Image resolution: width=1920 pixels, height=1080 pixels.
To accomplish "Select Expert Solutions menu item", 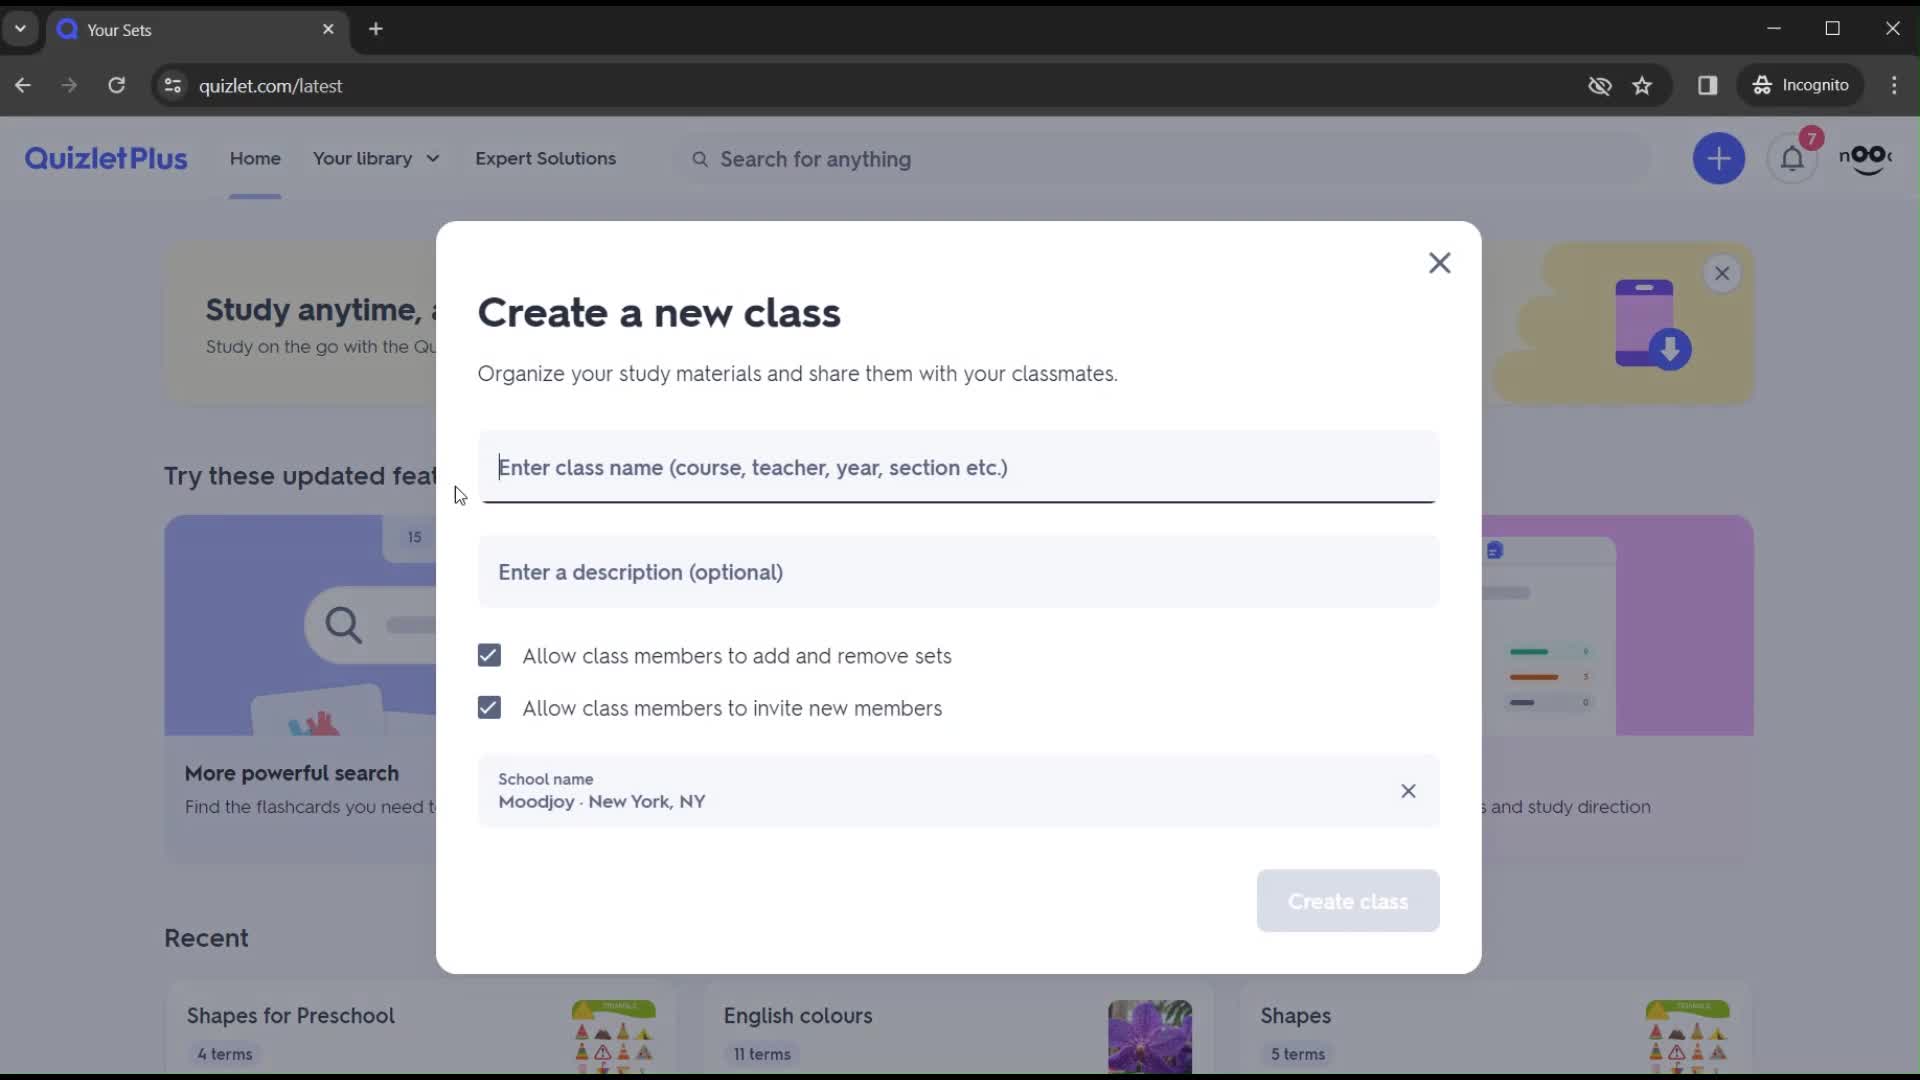I will (x=545, y=158).
